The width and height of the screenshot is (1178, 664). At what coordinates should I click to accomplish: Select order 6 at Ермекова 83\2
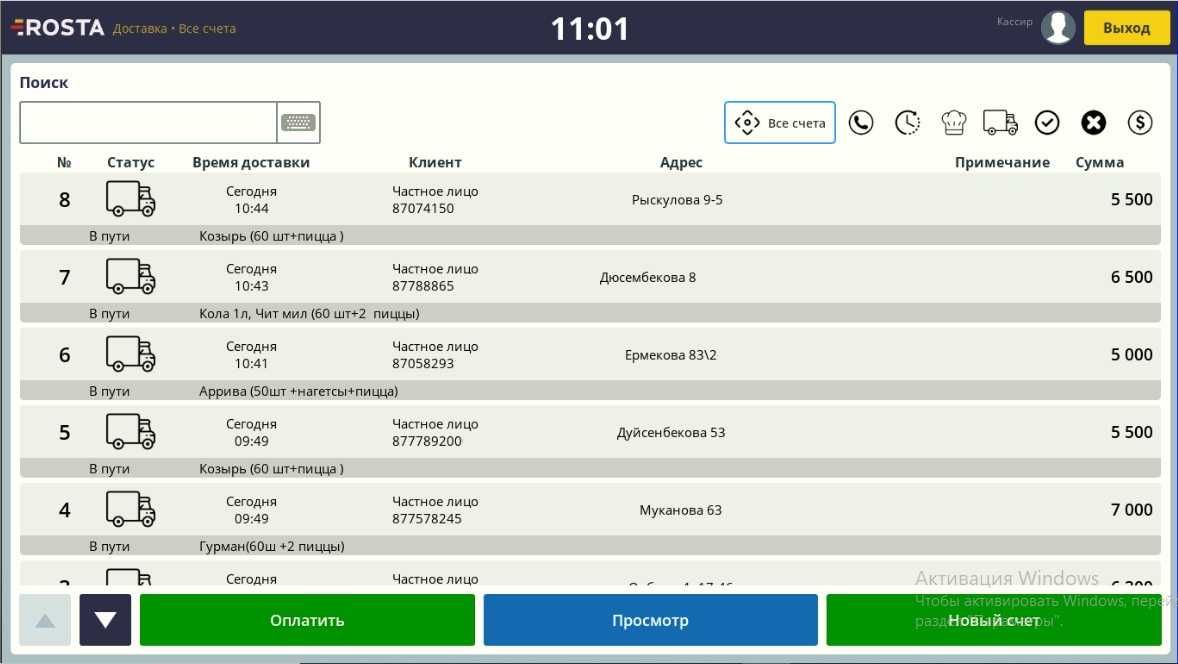tap(590, 364)
